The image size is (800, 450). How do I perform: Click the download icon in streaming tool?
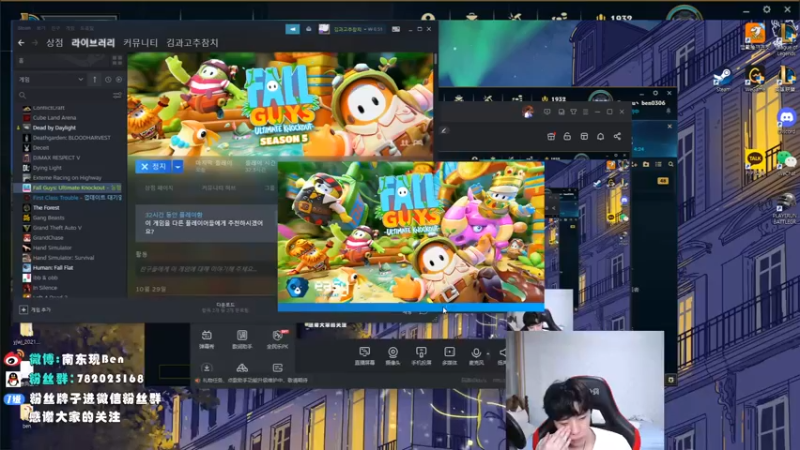[x=207, y=368]
